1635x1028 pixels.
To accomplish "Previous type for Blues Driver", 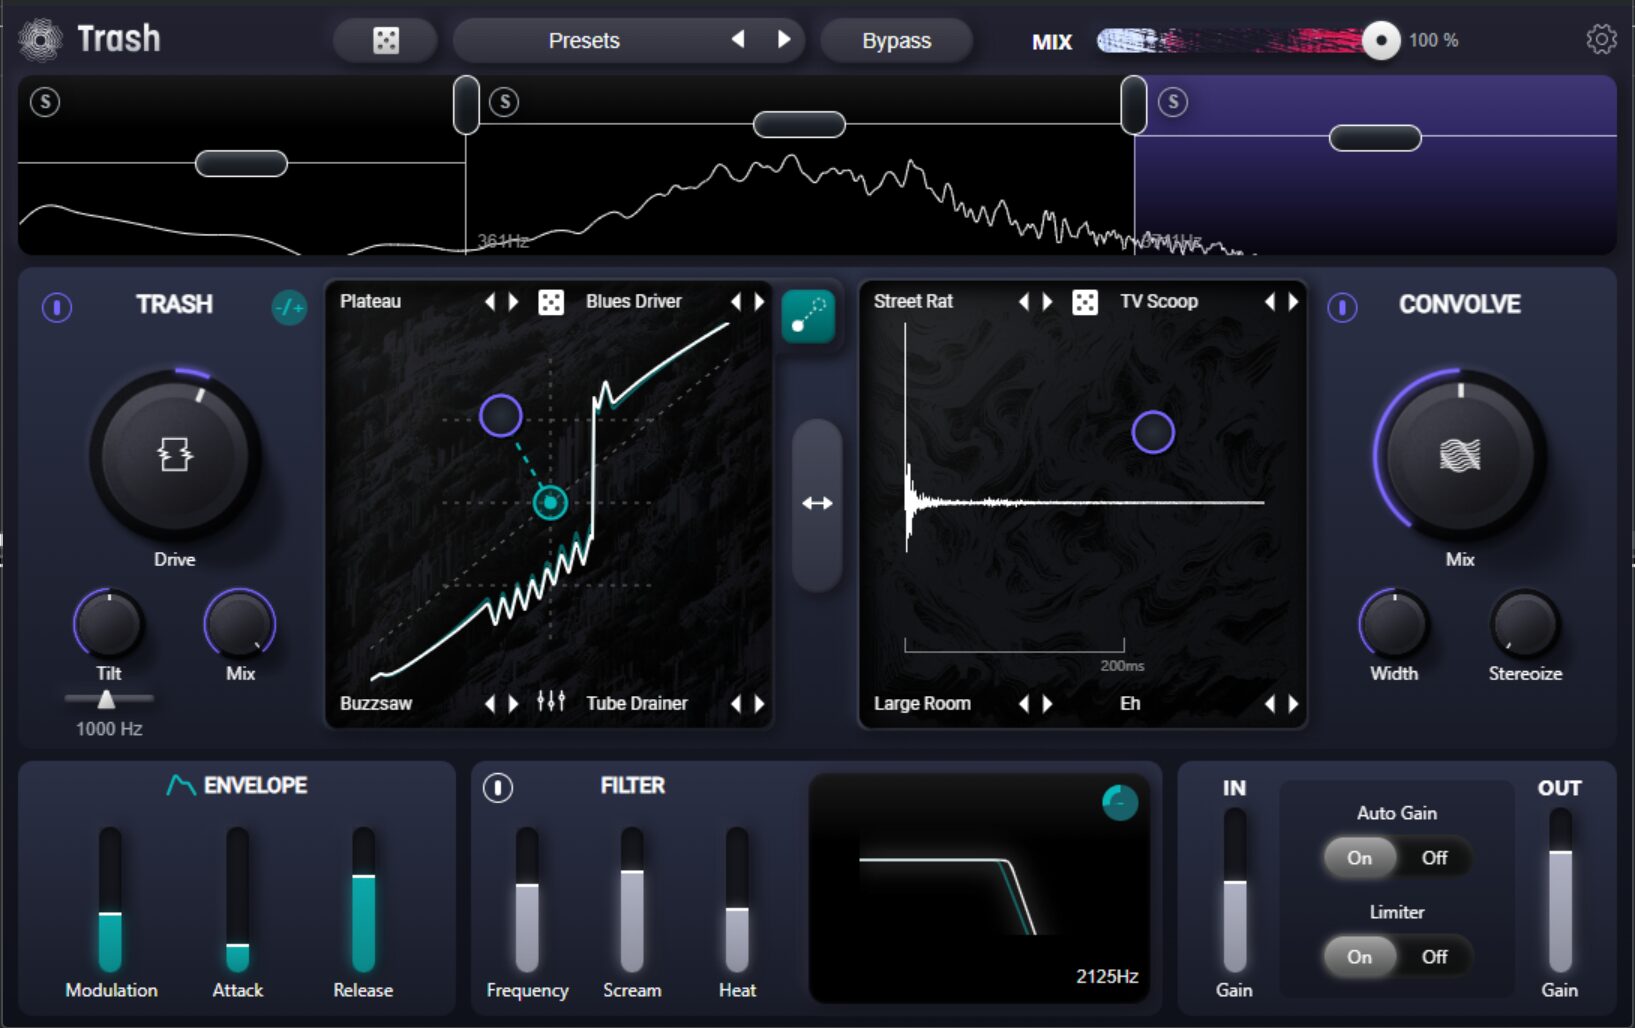I will (x=736, y=301).
